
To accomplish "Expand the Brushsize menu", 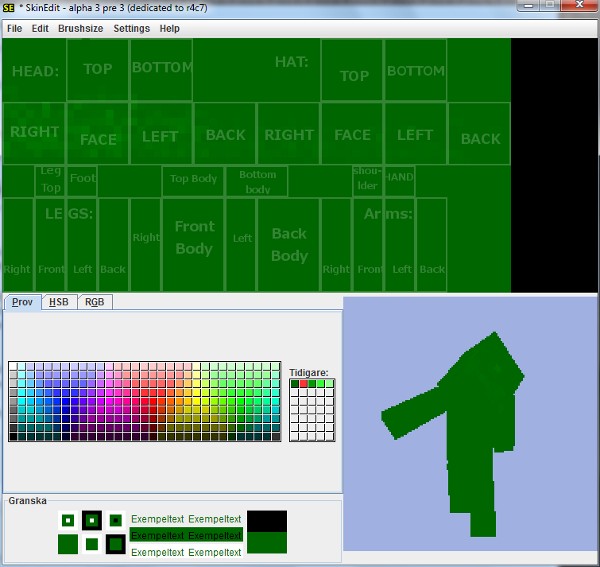I will 80,29.
